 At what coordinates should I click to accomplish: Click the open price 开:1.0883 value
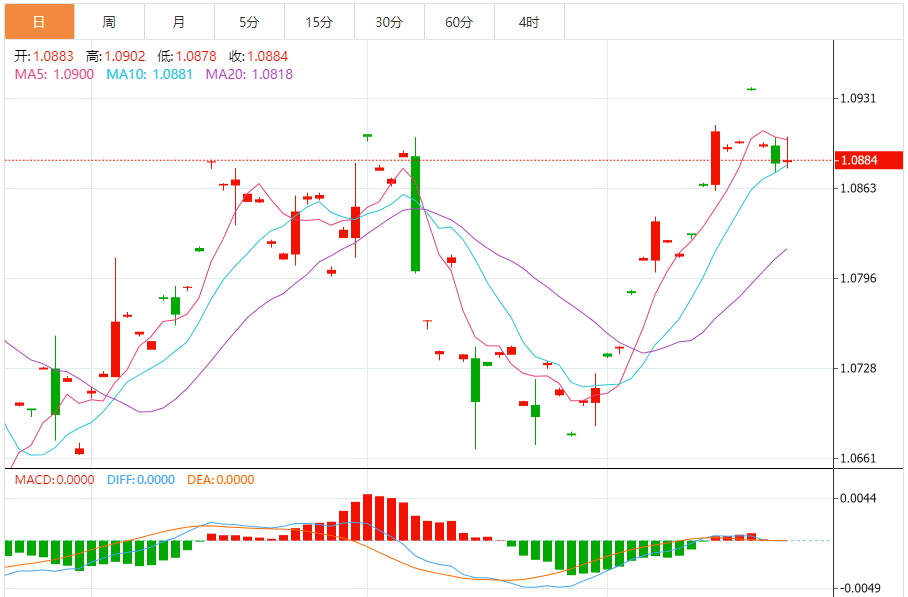pos(44,56)
